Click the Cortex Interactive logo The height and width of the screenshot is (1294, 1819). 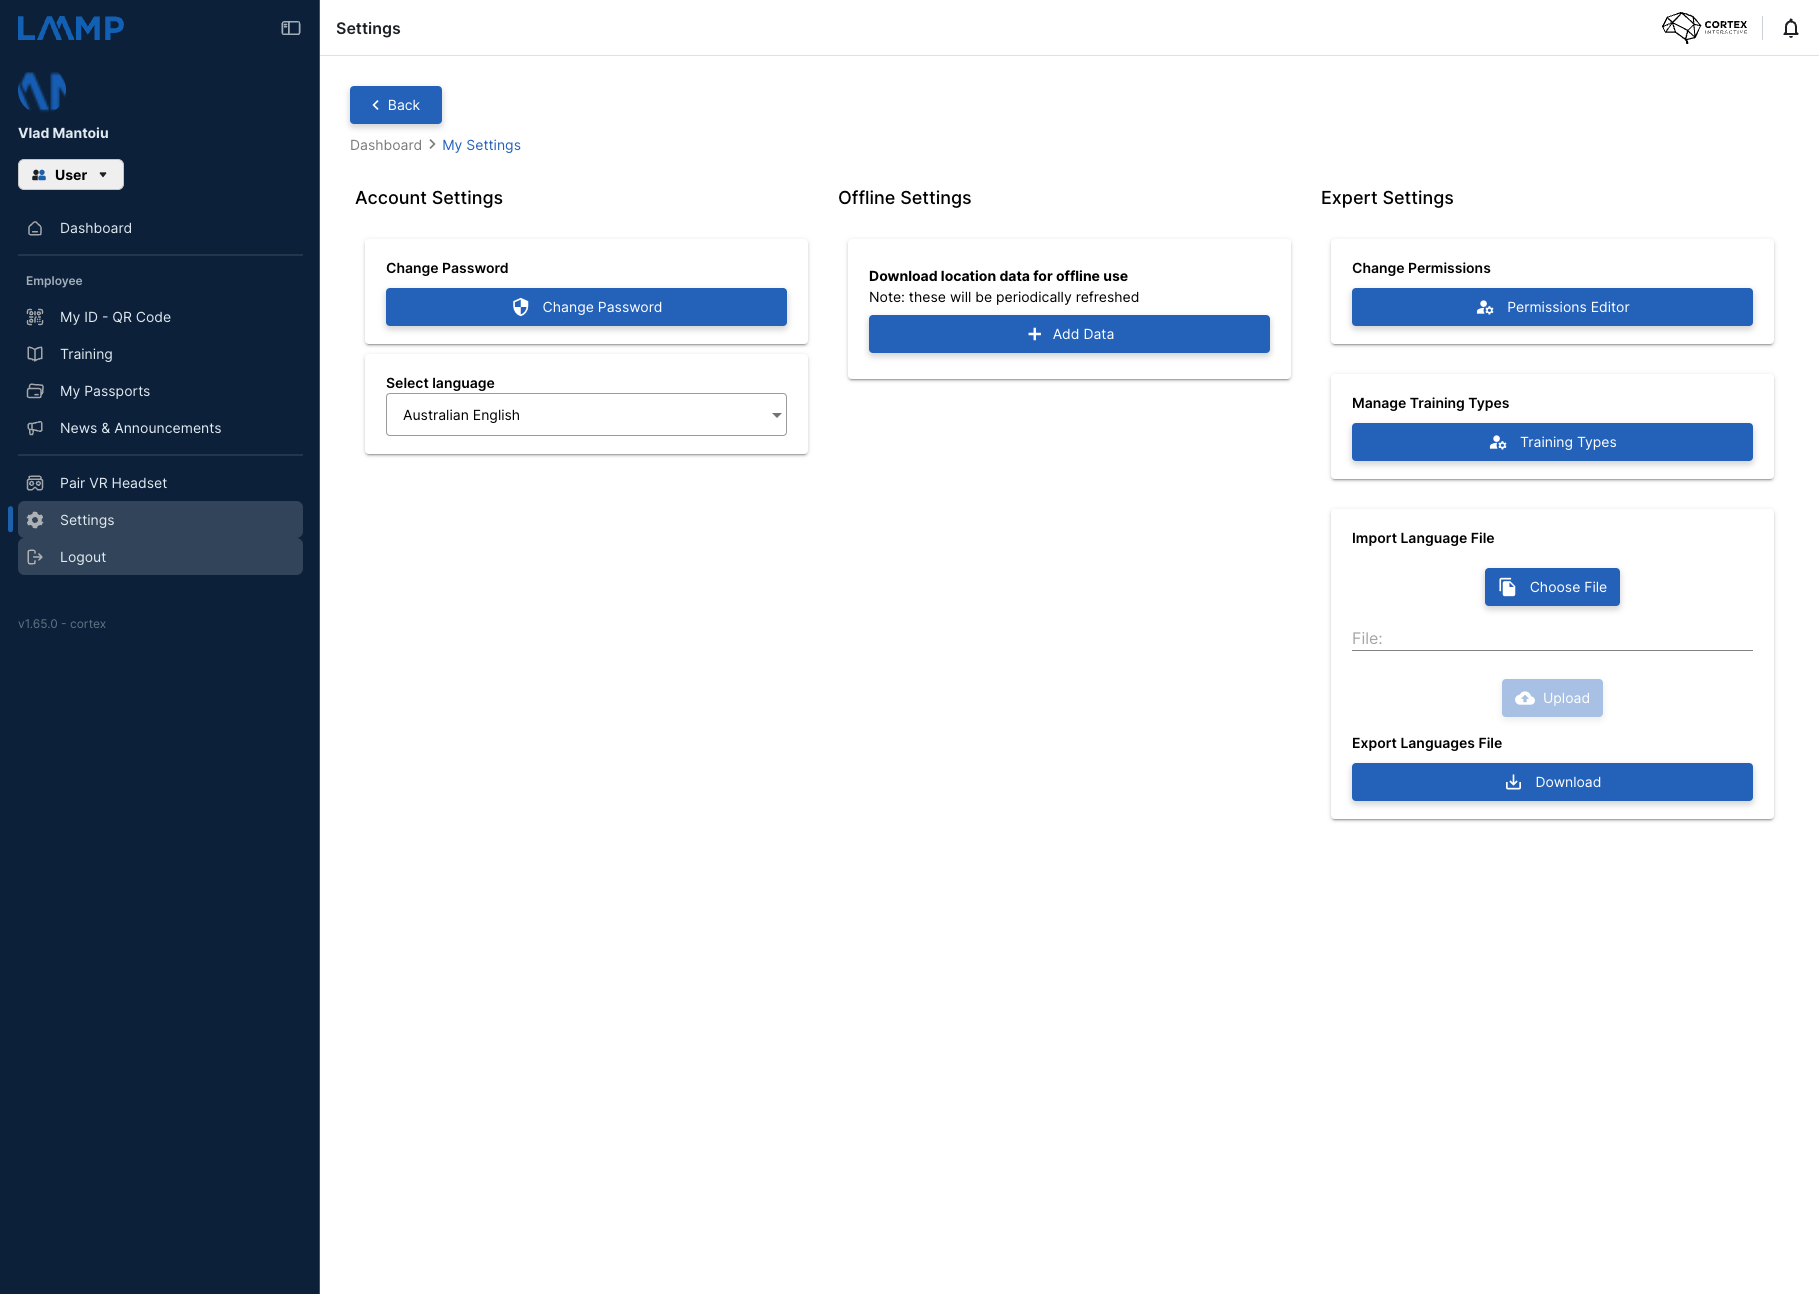click(x=1705, y=27)
